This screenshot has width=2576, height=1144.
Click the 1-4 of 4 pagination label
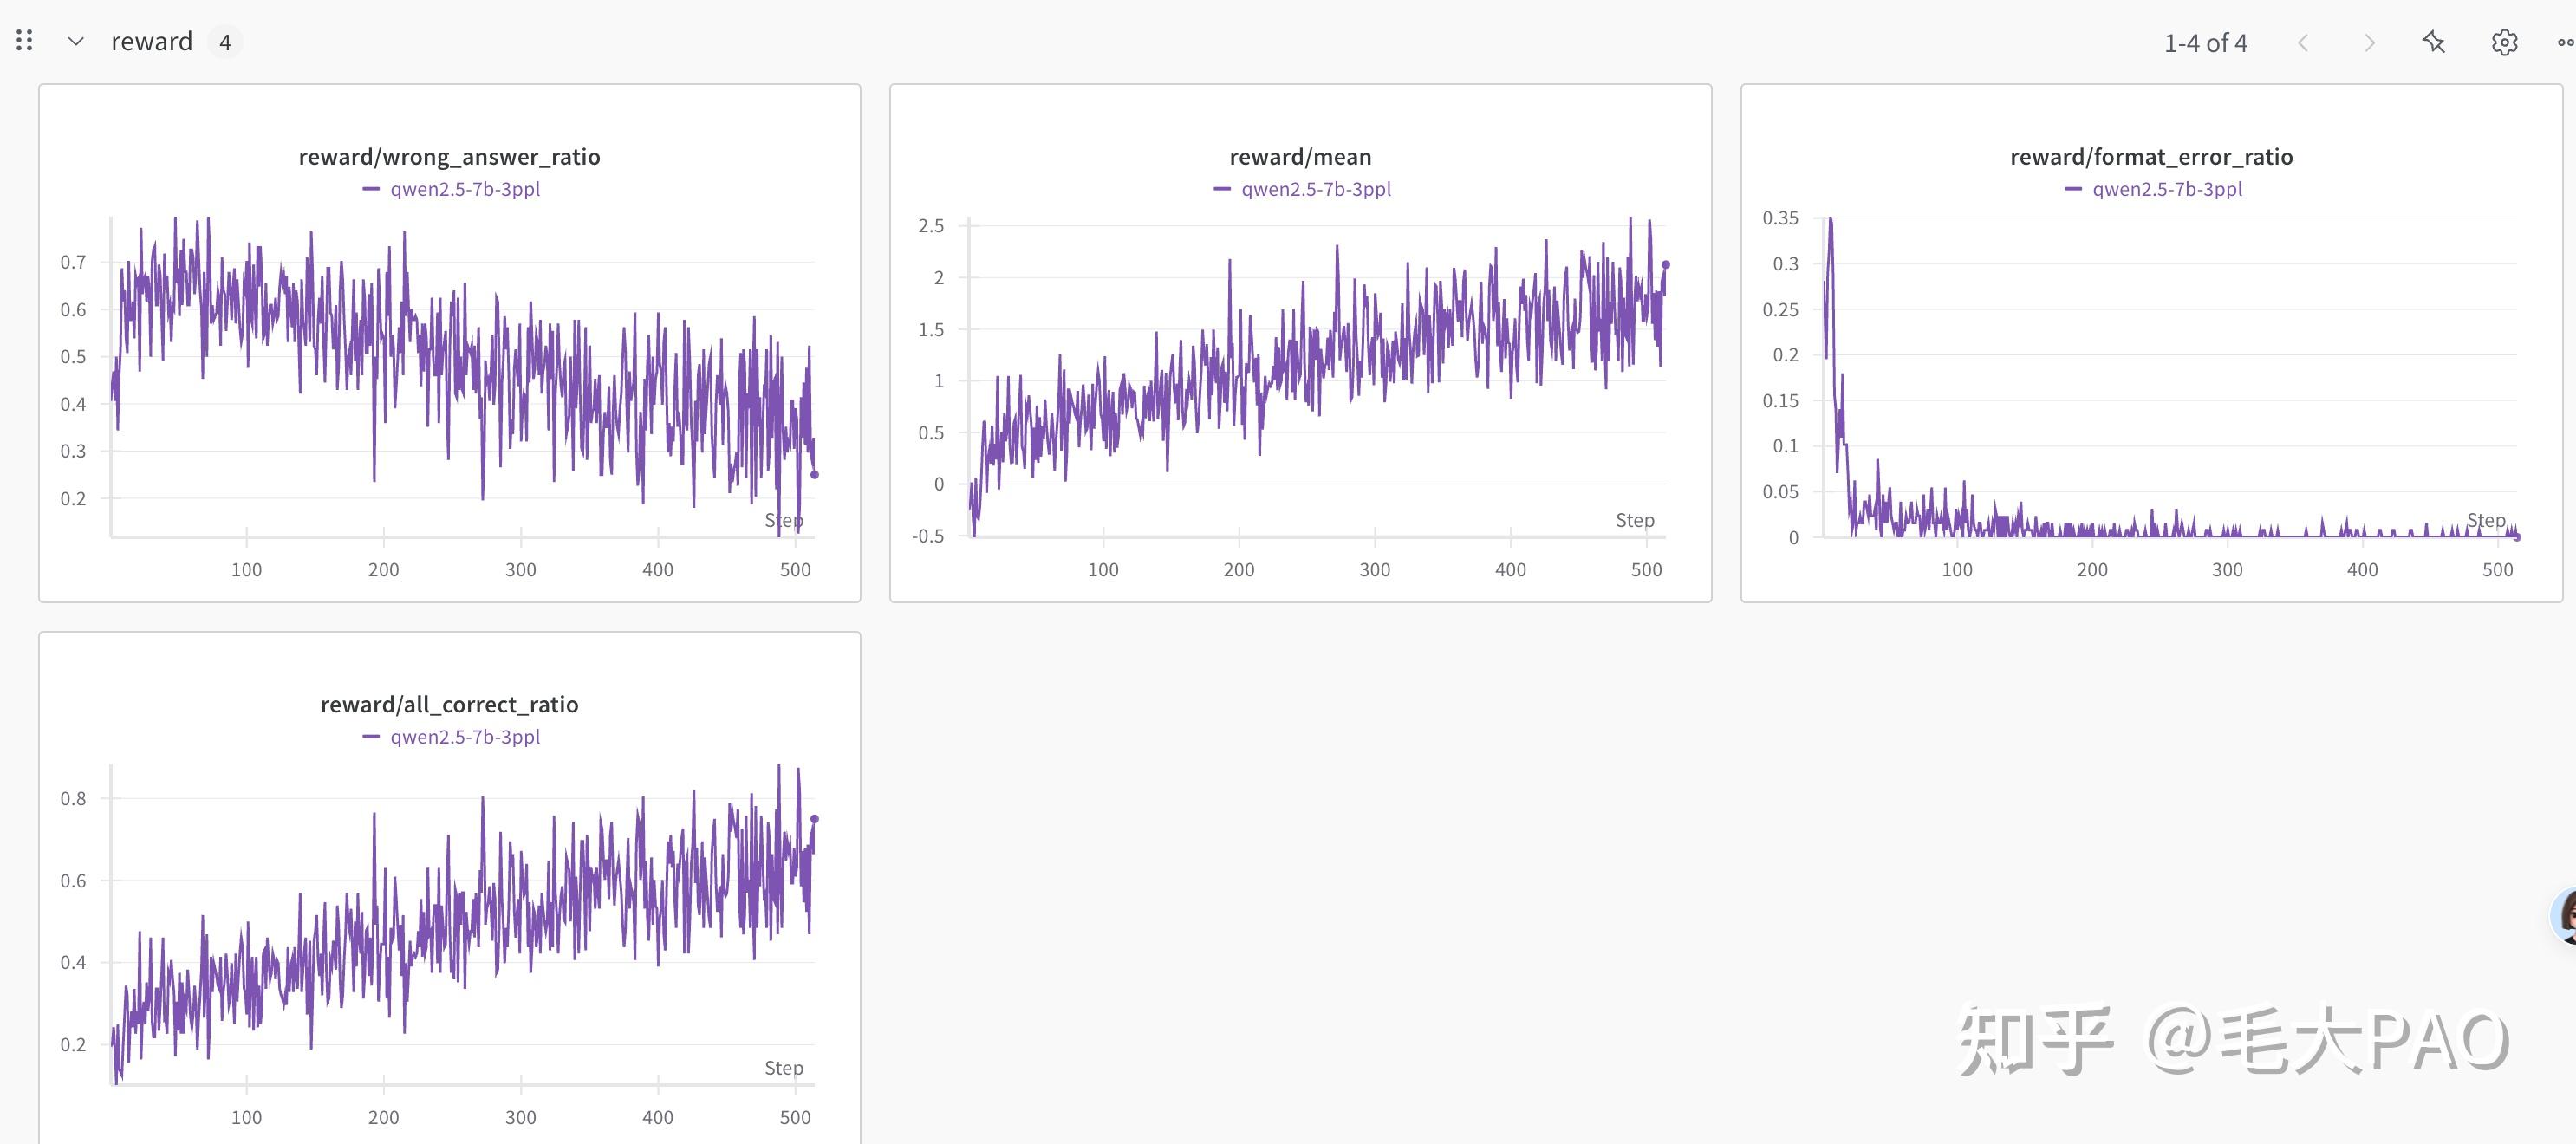(2205, 43)
